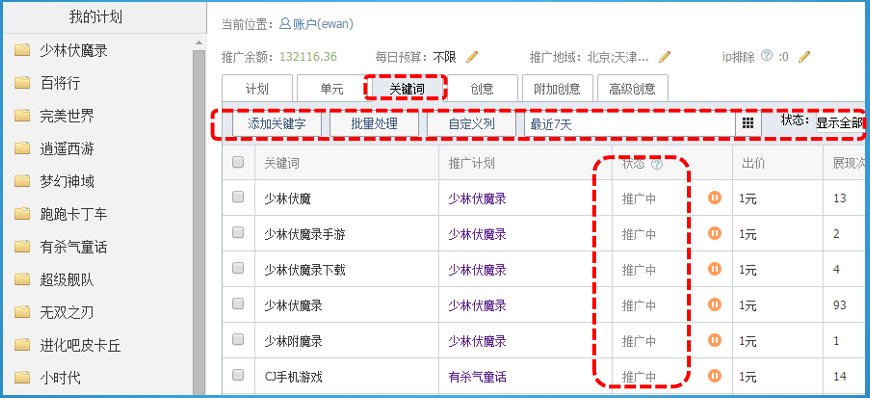Open the 状态 显示全部 dropdown
870x398 pixels.
click(839, 124)
